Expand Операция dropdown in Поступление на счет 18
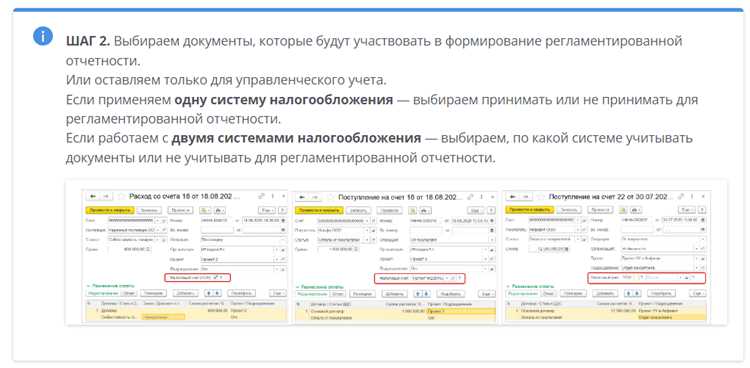The width and height of the screenshot is (750, 368). pyautogui.click(x=492, y=240)
